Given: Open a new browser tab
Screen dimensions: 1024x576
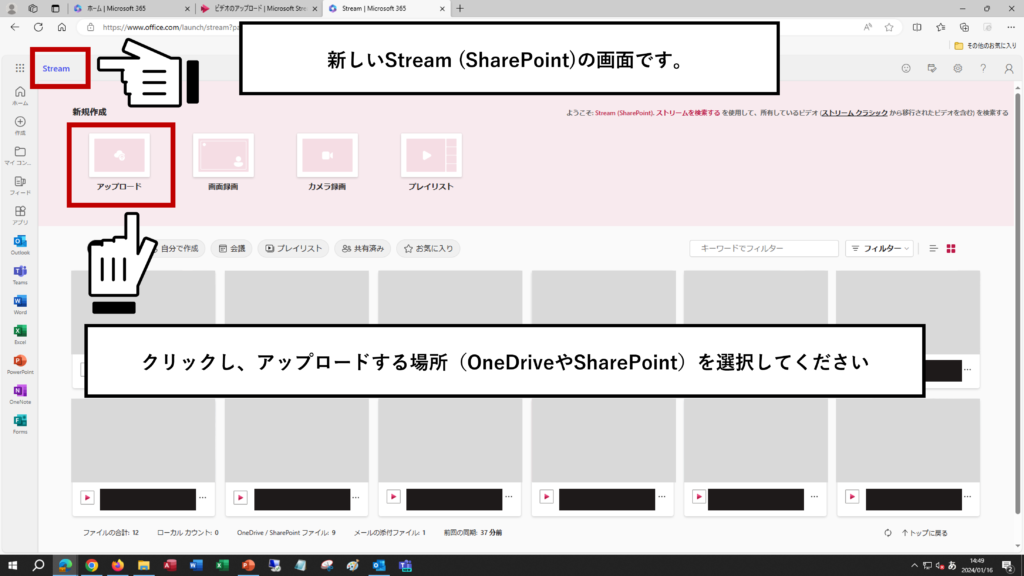Looking at the screenshot, I should click(x=460, y=8).
